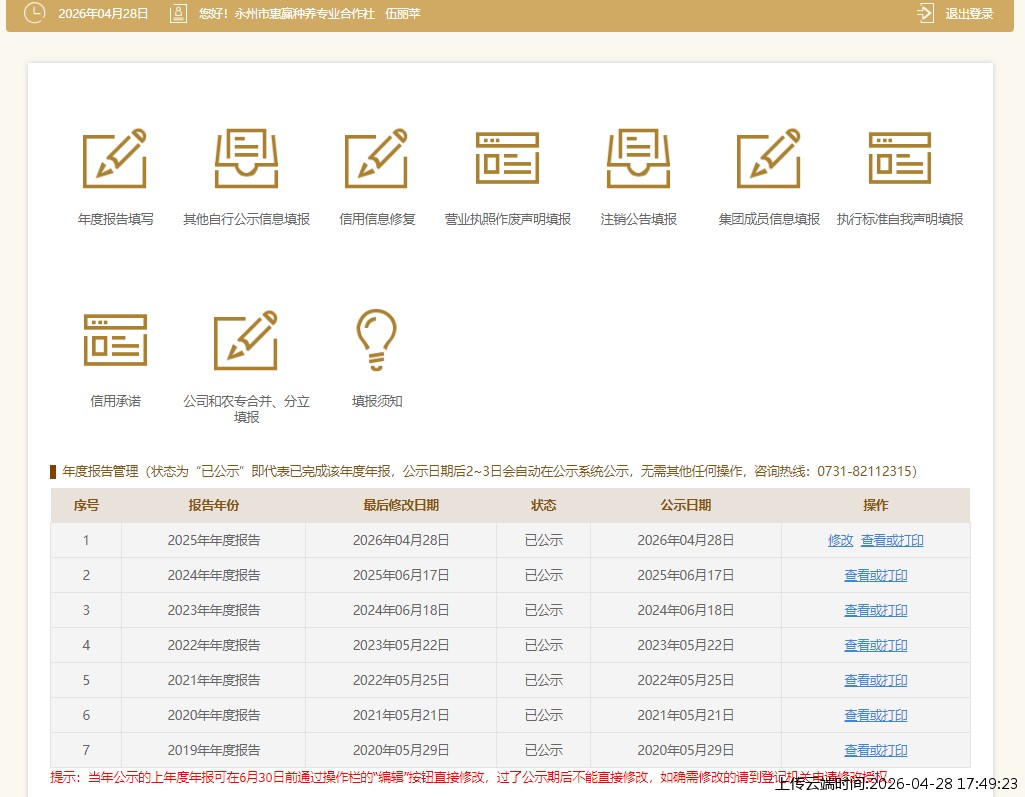Viewport: 1025px width, 797px height.
Task: Open the 信用承诺 icon
Action: (115, 340)
